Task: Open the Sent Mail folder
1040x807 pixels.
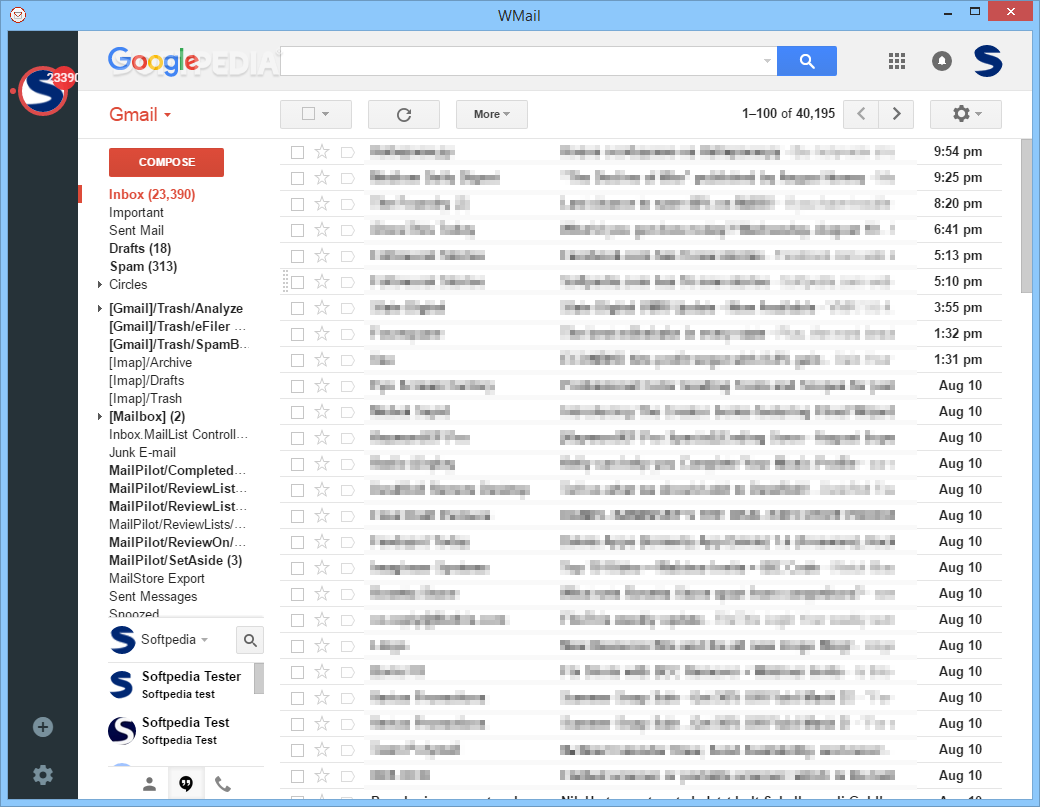Action: tap(136, 231)
